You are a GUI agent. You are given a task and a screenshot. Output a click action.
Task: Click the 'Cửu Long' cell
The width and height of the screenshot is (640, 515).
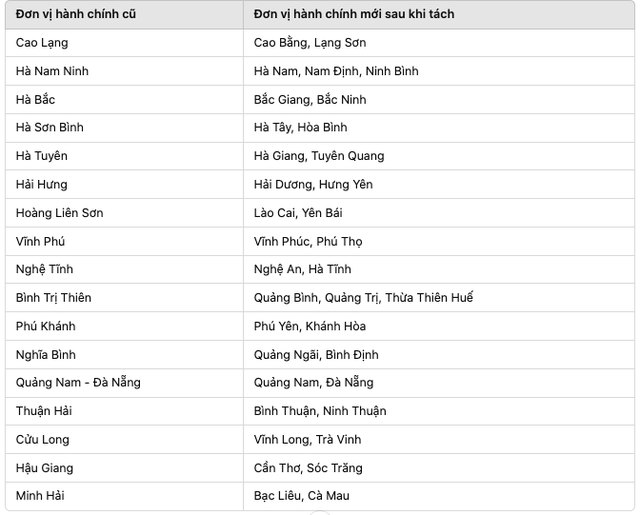[x=43, y=439]
